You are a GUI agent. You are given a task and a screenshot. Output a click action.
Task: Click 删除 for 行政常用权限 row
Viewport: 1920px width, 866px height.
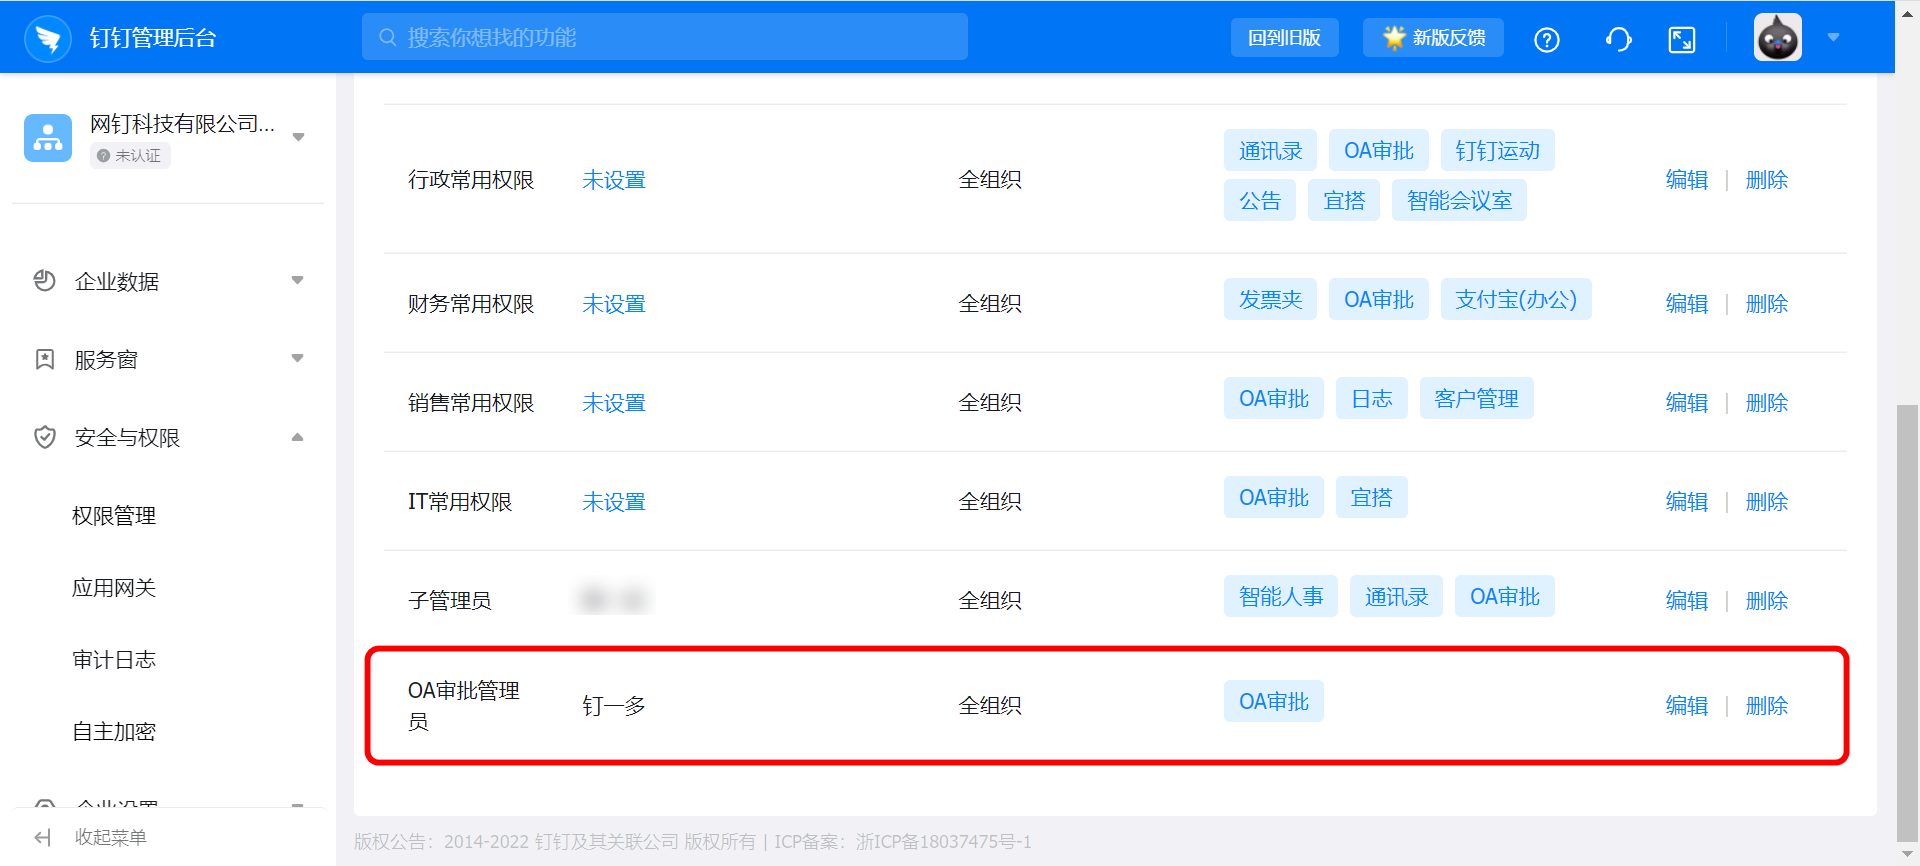pos(1767,180)
